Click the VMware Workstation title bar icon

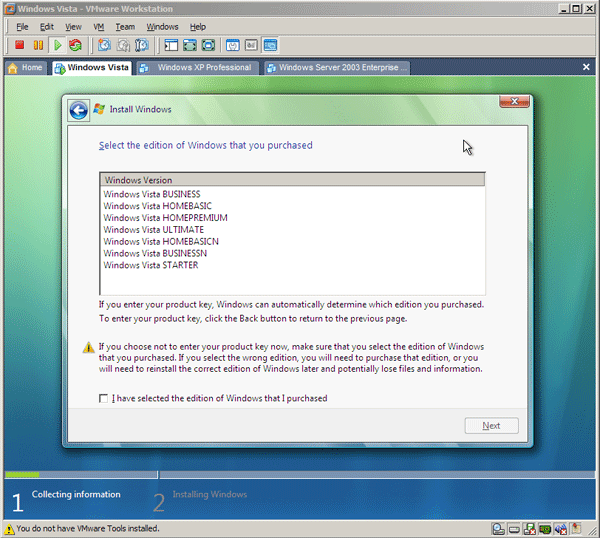coord(10,8)
